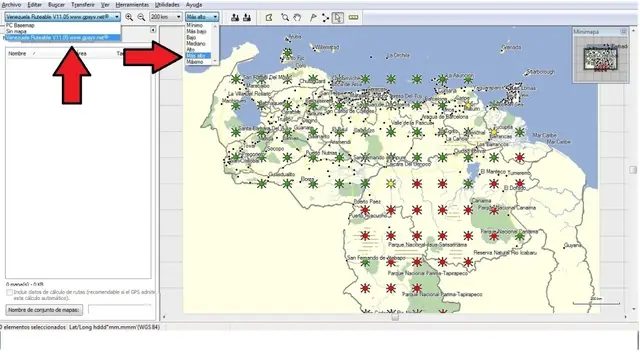
Task: Click the Minimapa overview thumbnail
Action: coord(601,59)
